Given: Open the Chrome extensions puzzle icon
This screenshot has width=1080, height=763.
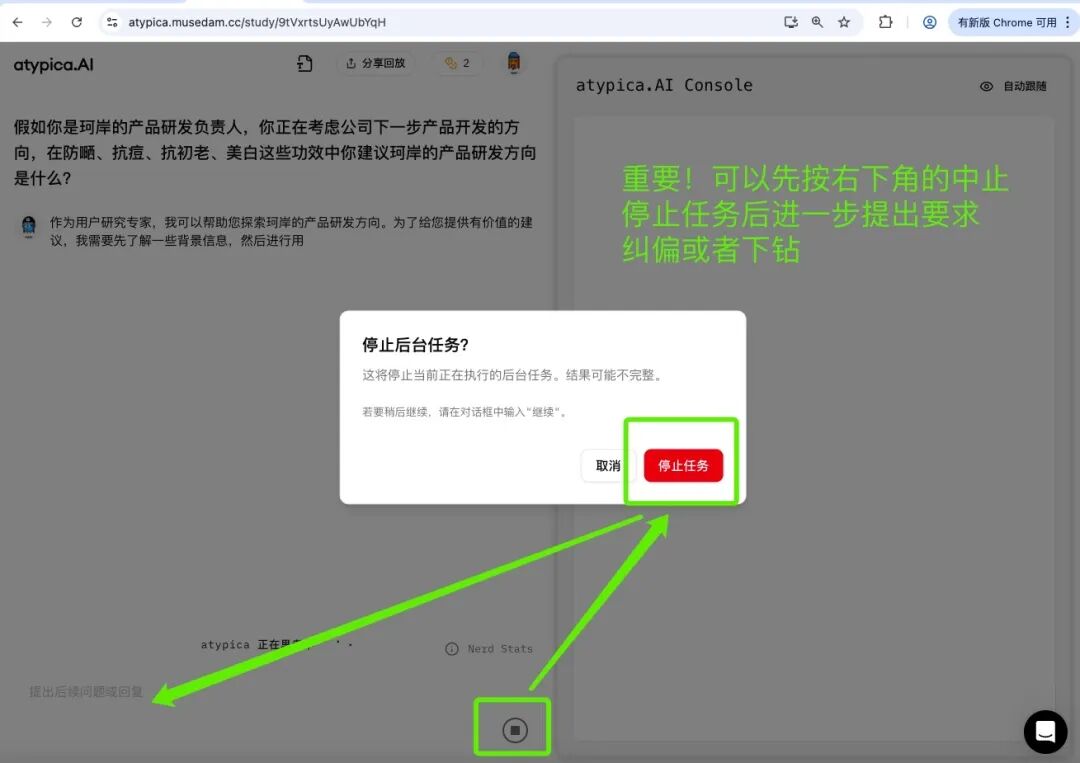Looking at the screenshot, I should tap(885, 21).
